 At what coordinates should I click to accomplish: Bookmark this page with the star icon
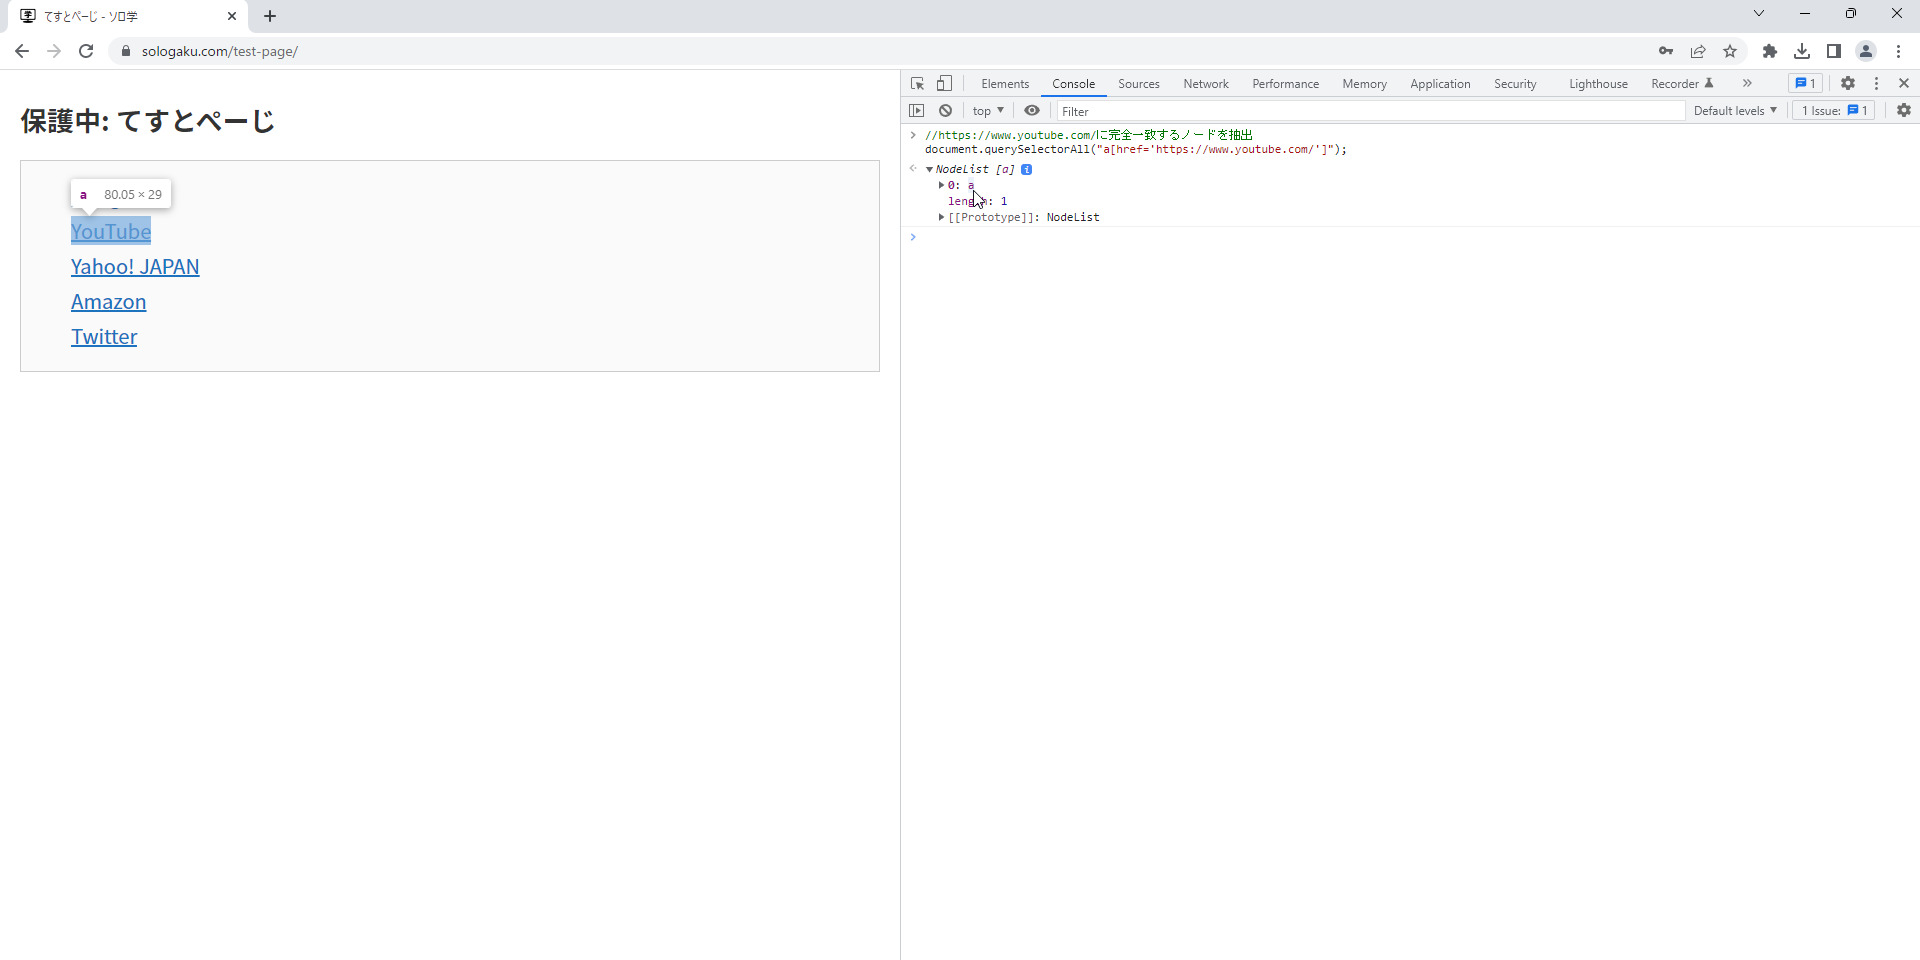click(x=1730, y=51)
